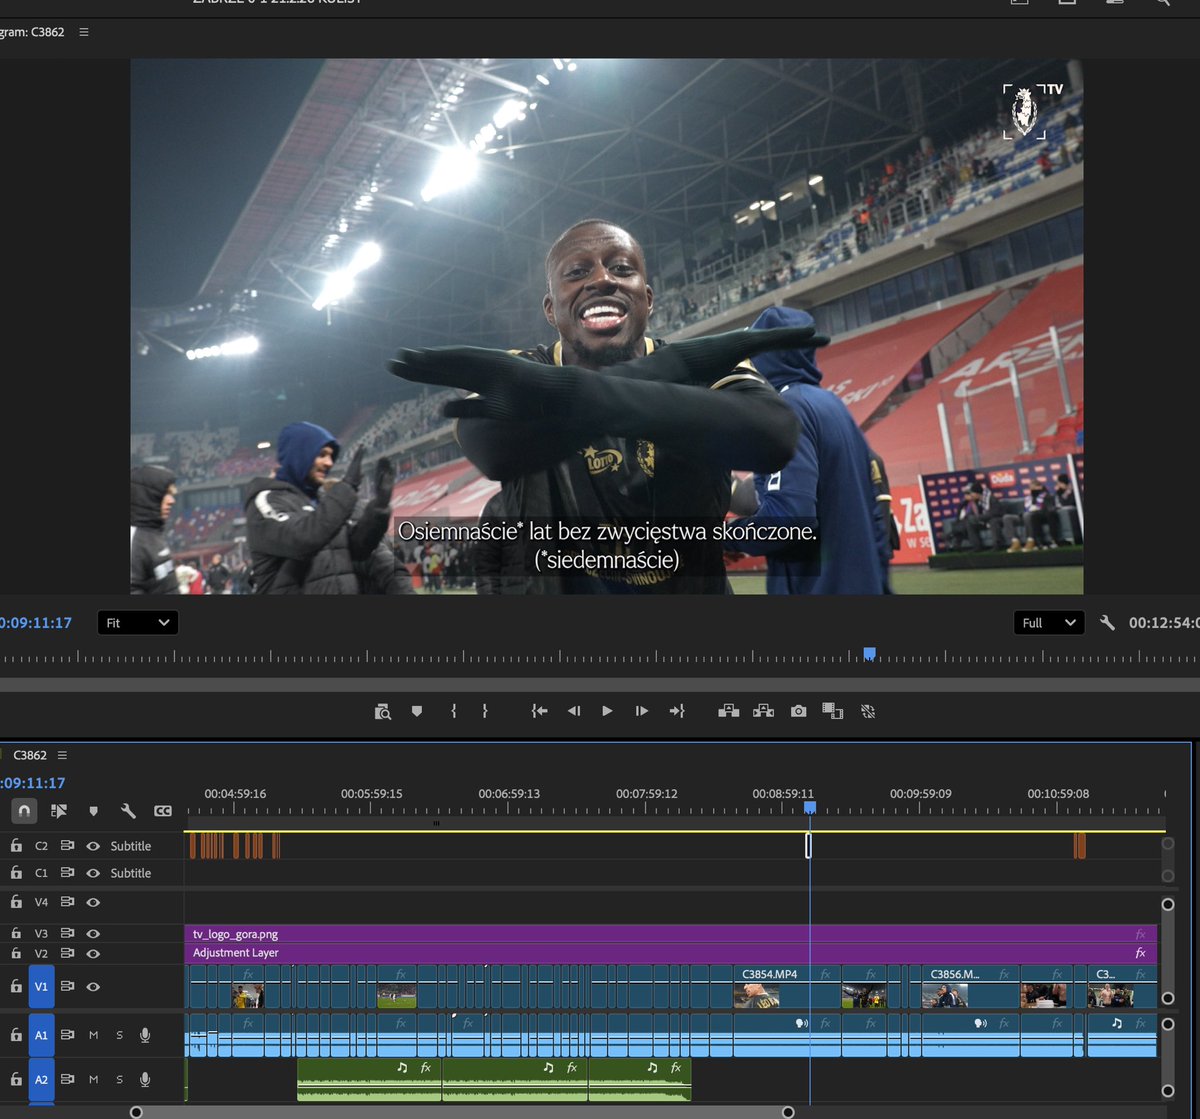
Task: Export a frame with the camera icon
Action: pyautogui.click(x=798, y=711)
